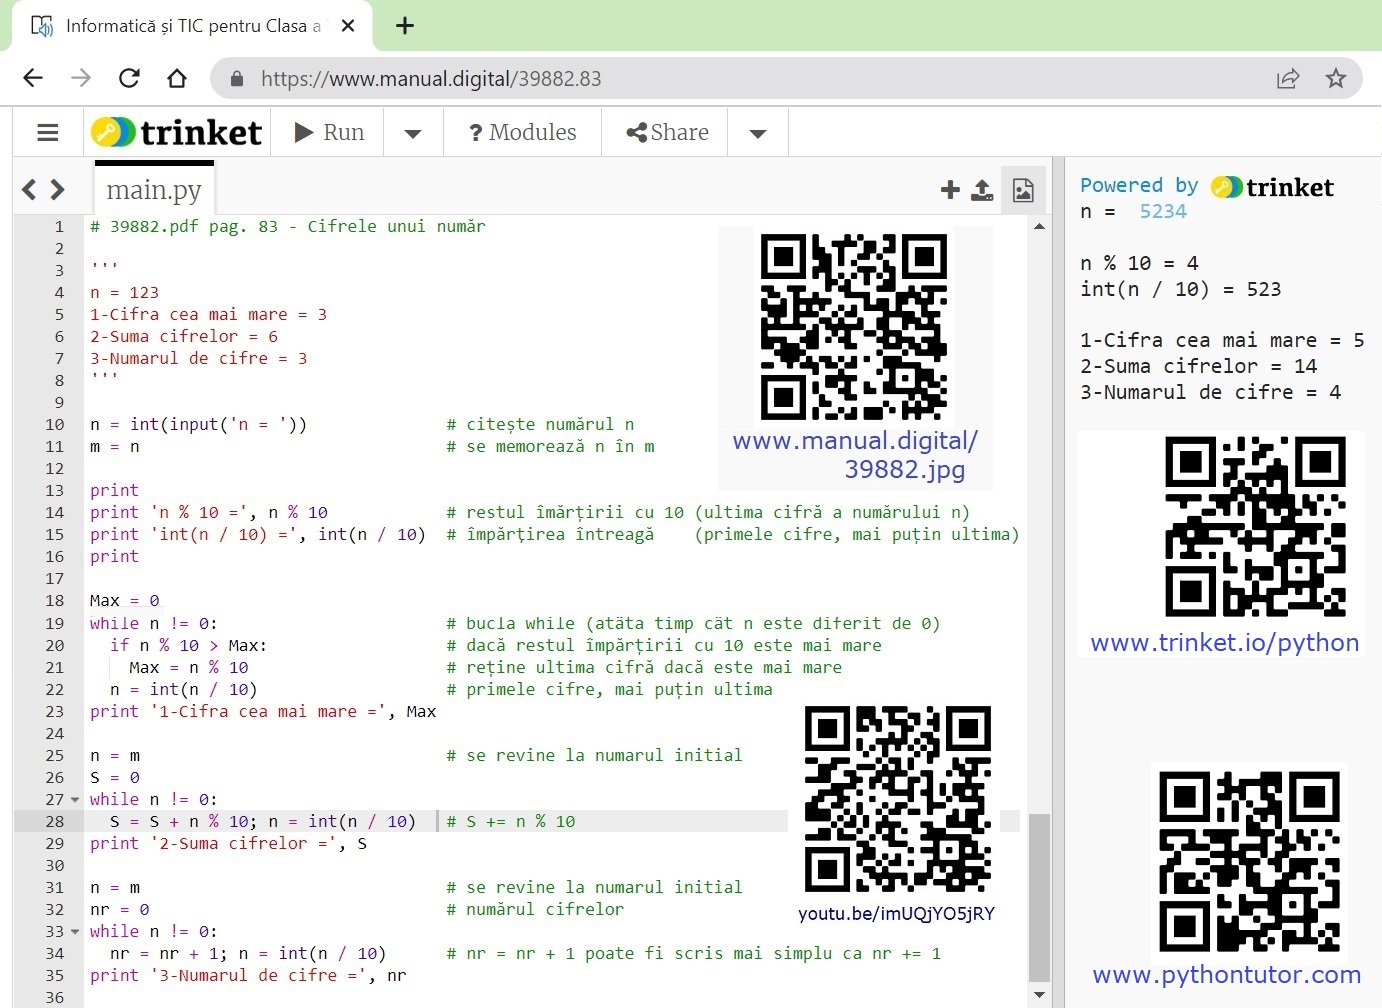Screen dimensions: 1382x1008
Task: Click line number 28 in the gutter
Action: 54,822
